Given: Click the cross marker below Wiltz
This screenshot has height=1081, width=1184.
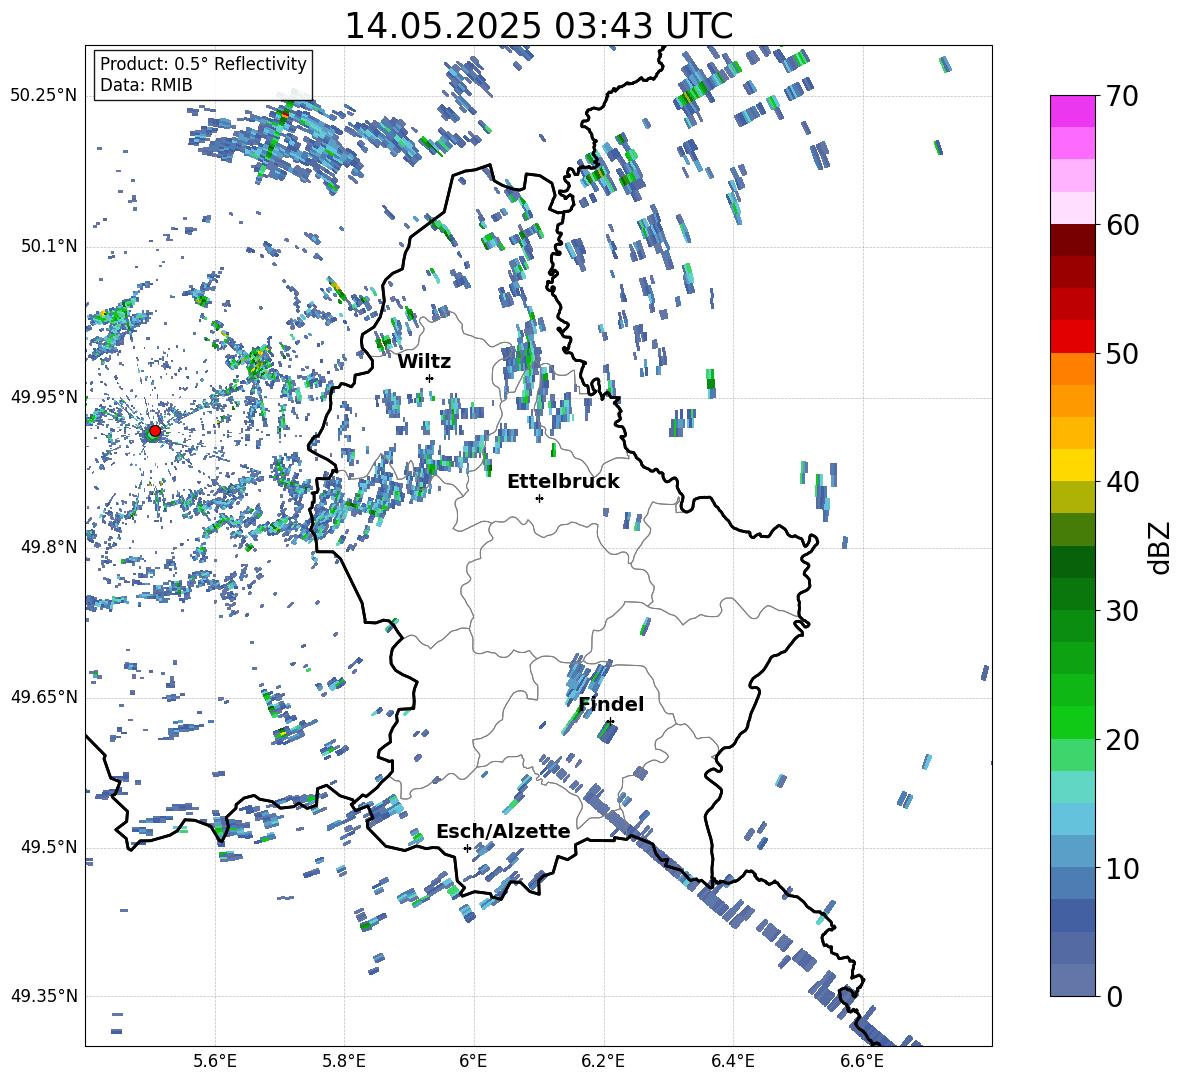Looking at the screenshot, I should tap(430, 378).
